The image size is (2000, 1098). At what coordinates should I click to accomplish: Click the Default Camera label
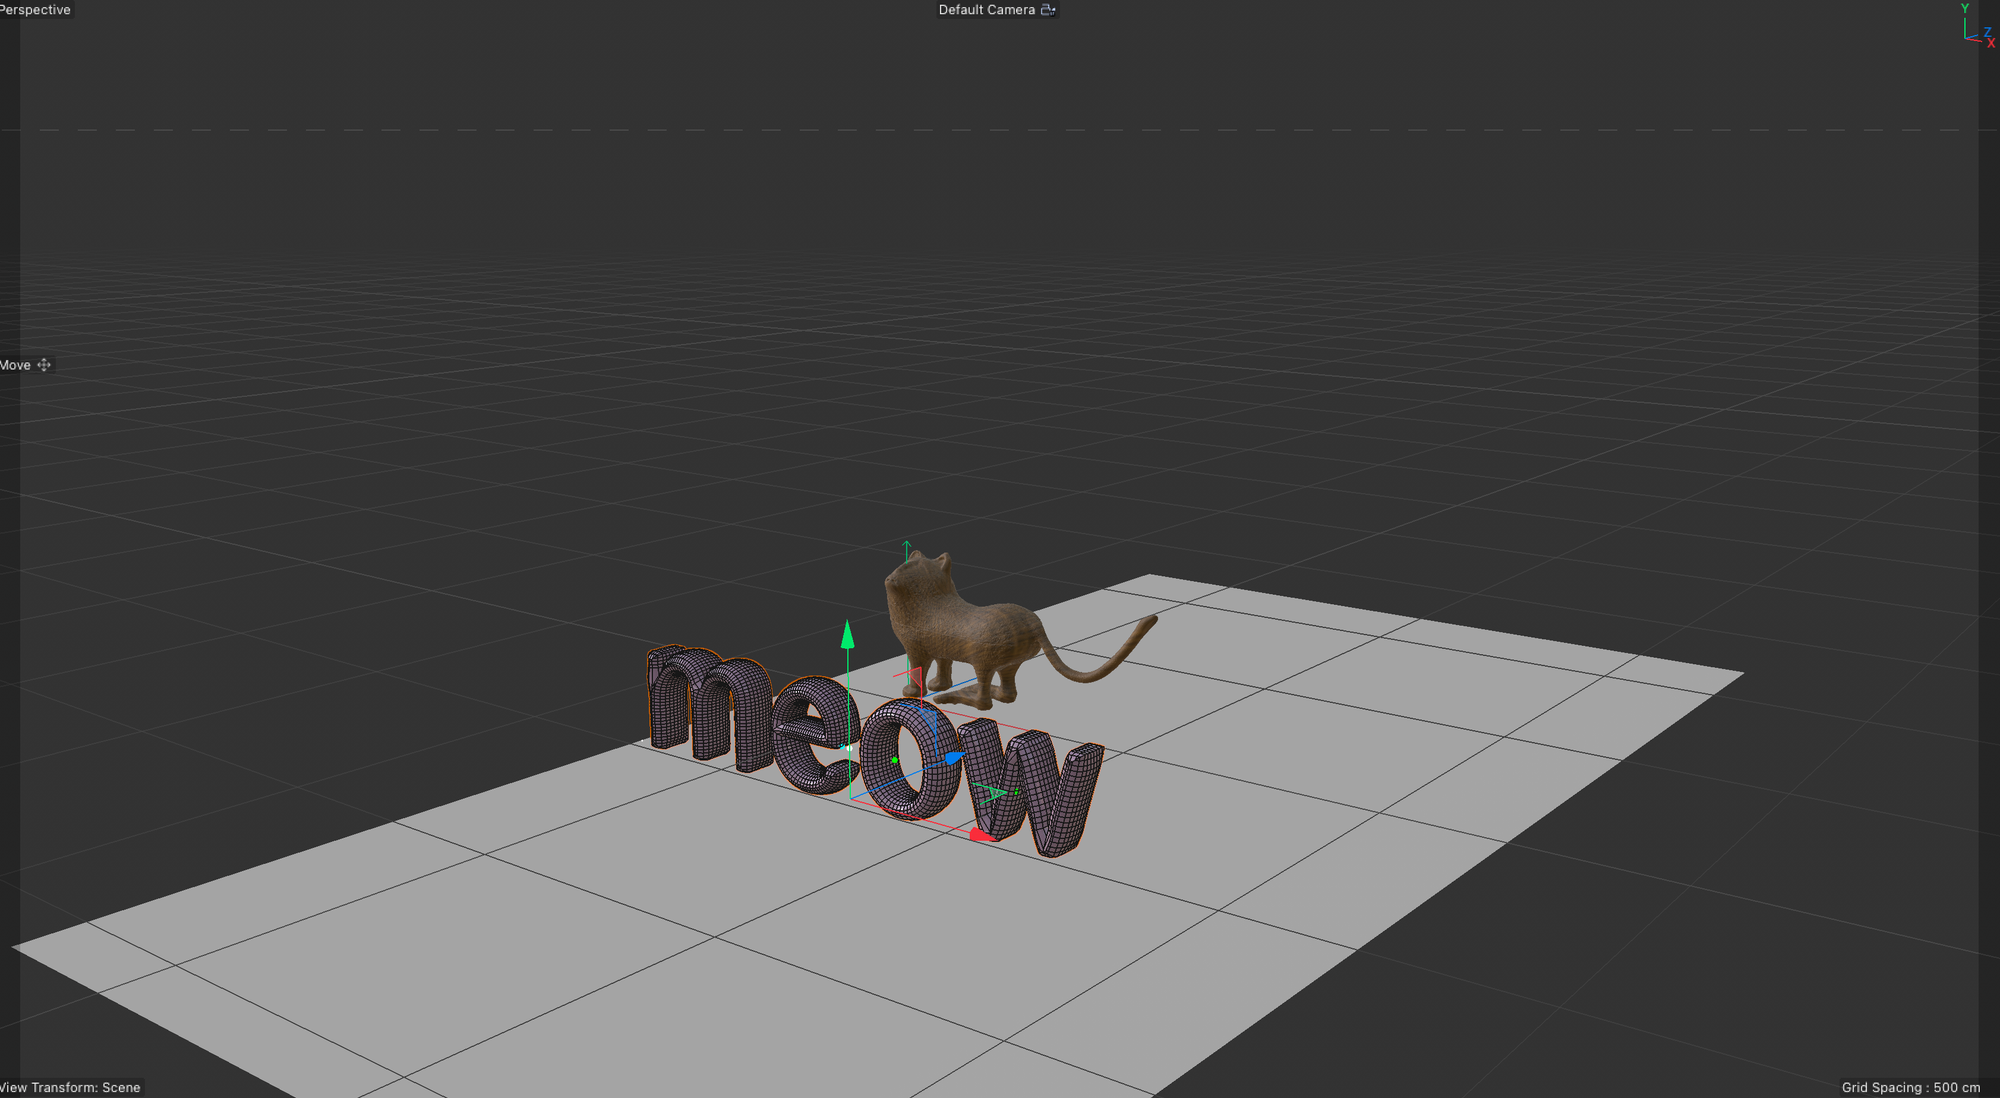tap(986, 10)
